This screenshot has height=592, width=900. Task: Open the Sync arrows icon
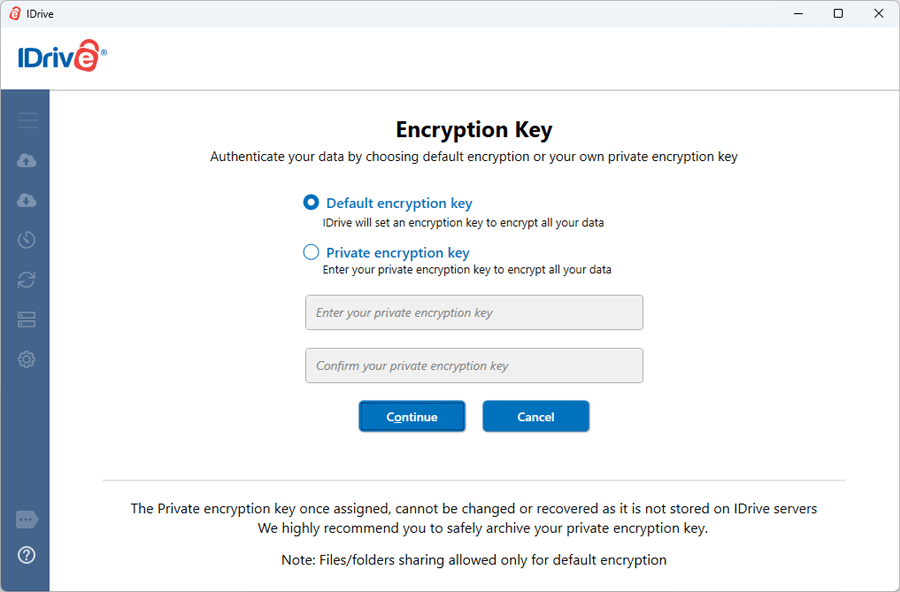coord(27,280)
